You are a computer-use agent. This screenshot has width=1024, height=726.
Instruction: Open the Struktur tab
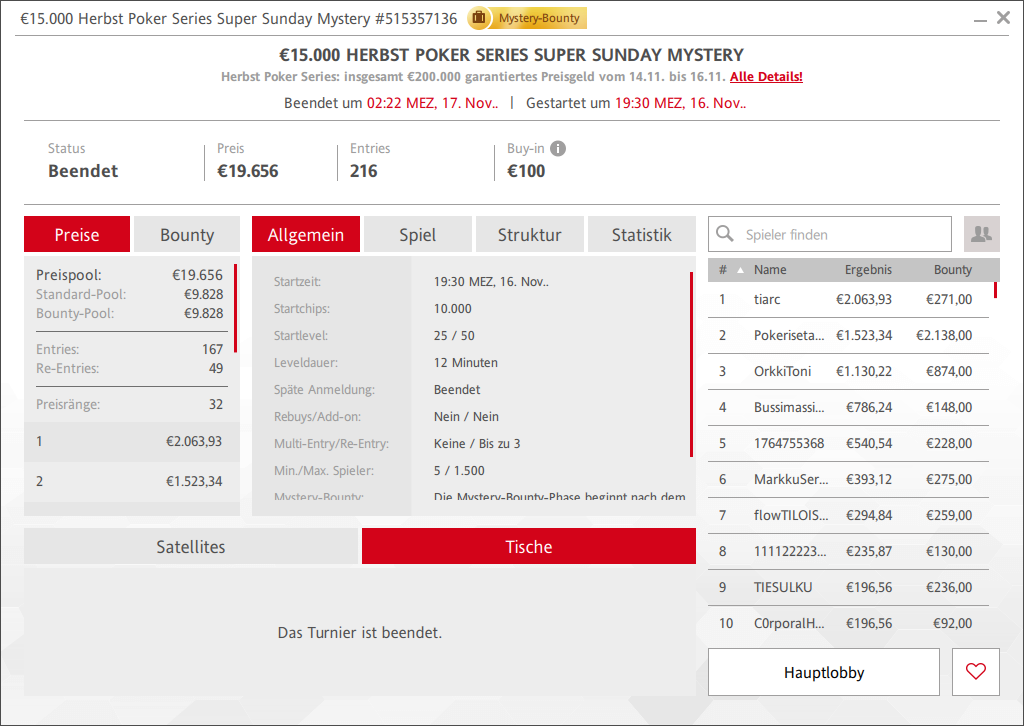[529, 235]
